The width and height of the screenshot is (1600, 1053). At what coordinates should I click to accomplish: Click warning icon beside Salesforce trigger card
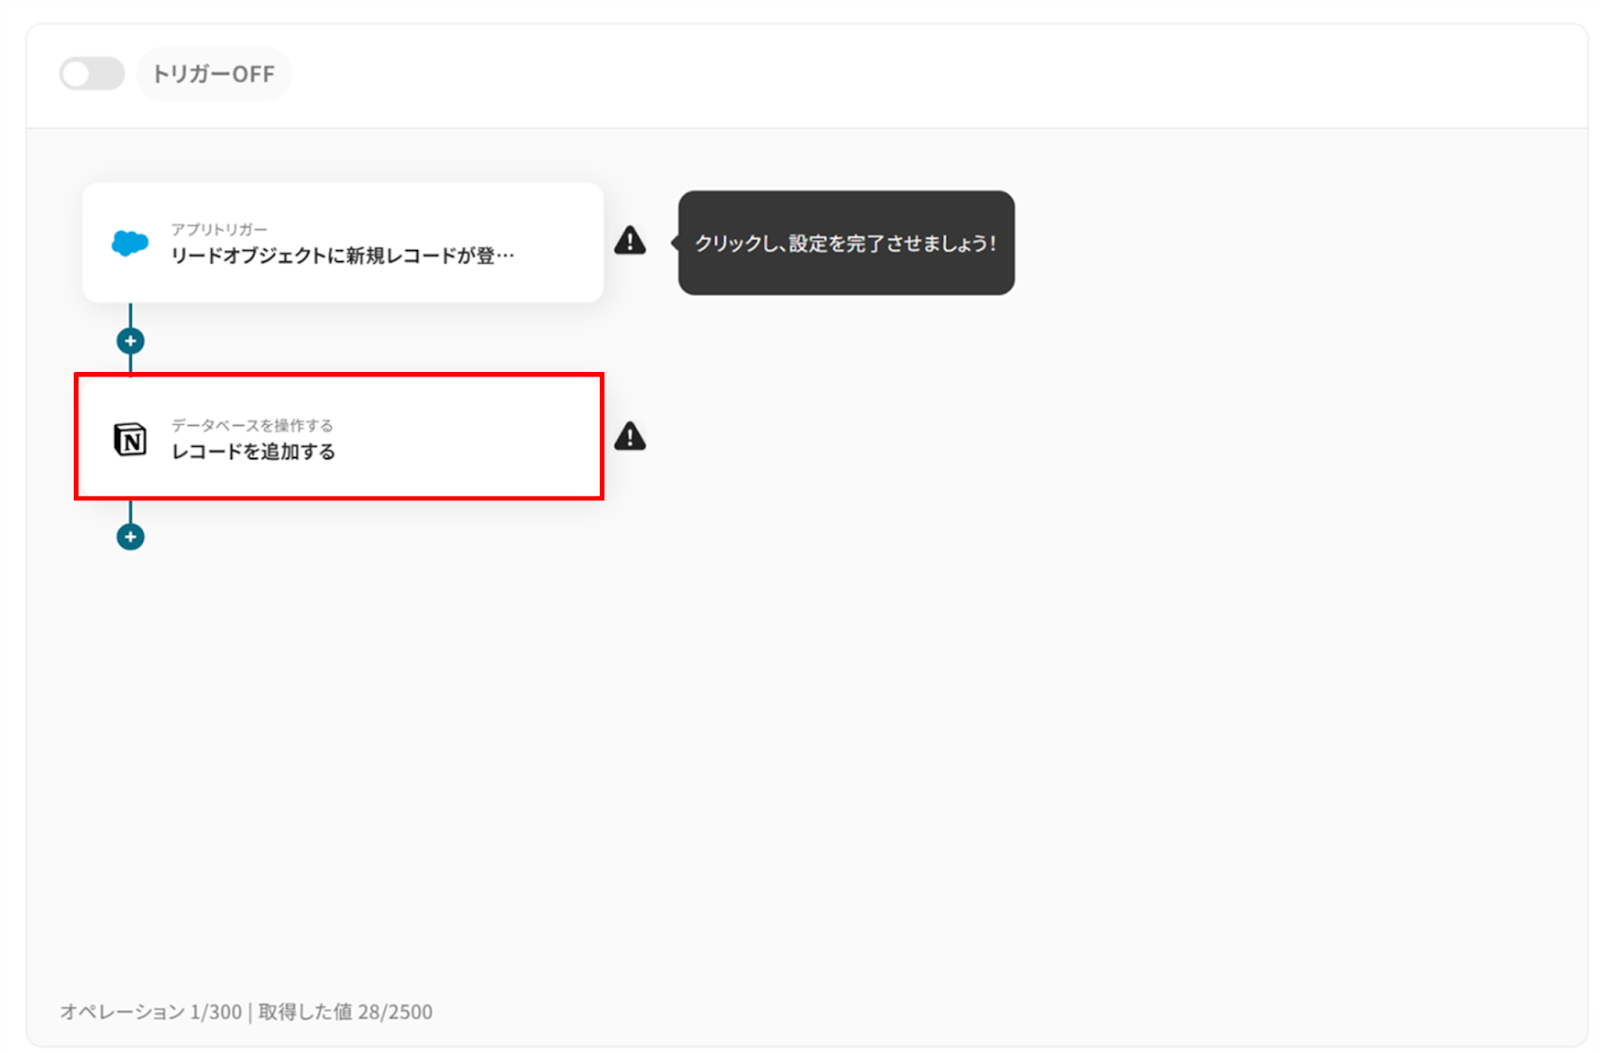pos(630,240)
